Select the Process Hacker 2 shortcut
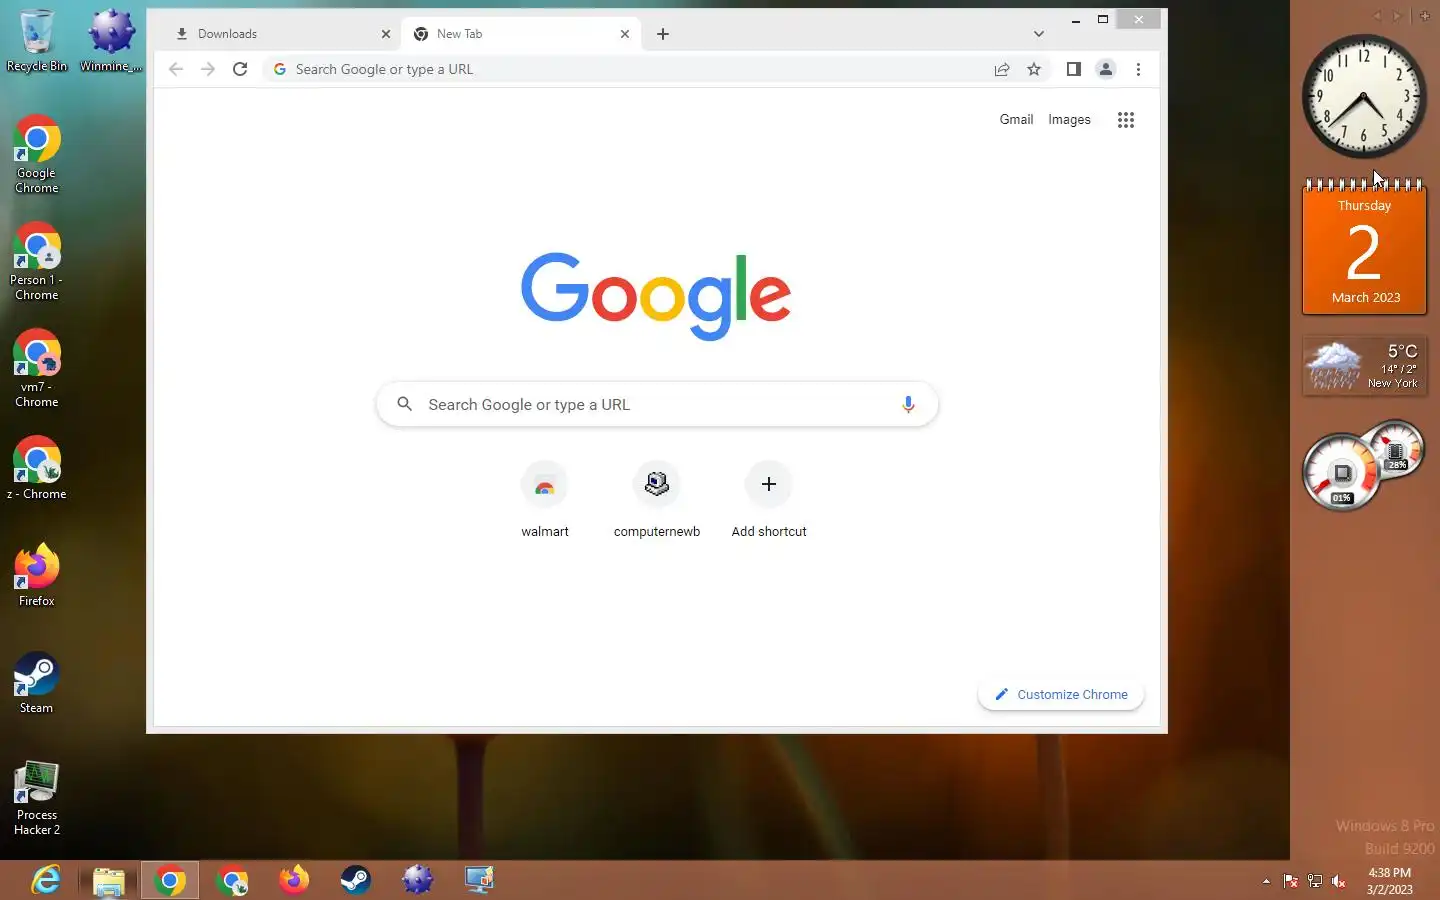Screen dimensions: 1440x900 [37, 798]
